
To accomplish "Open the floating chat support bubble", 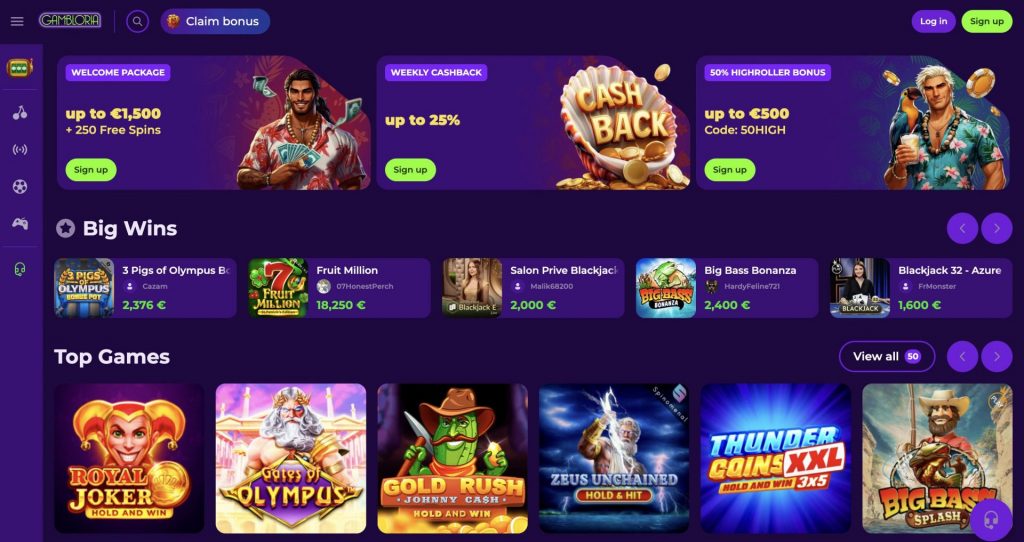I will pyautogui.click(x=991, y=520).
